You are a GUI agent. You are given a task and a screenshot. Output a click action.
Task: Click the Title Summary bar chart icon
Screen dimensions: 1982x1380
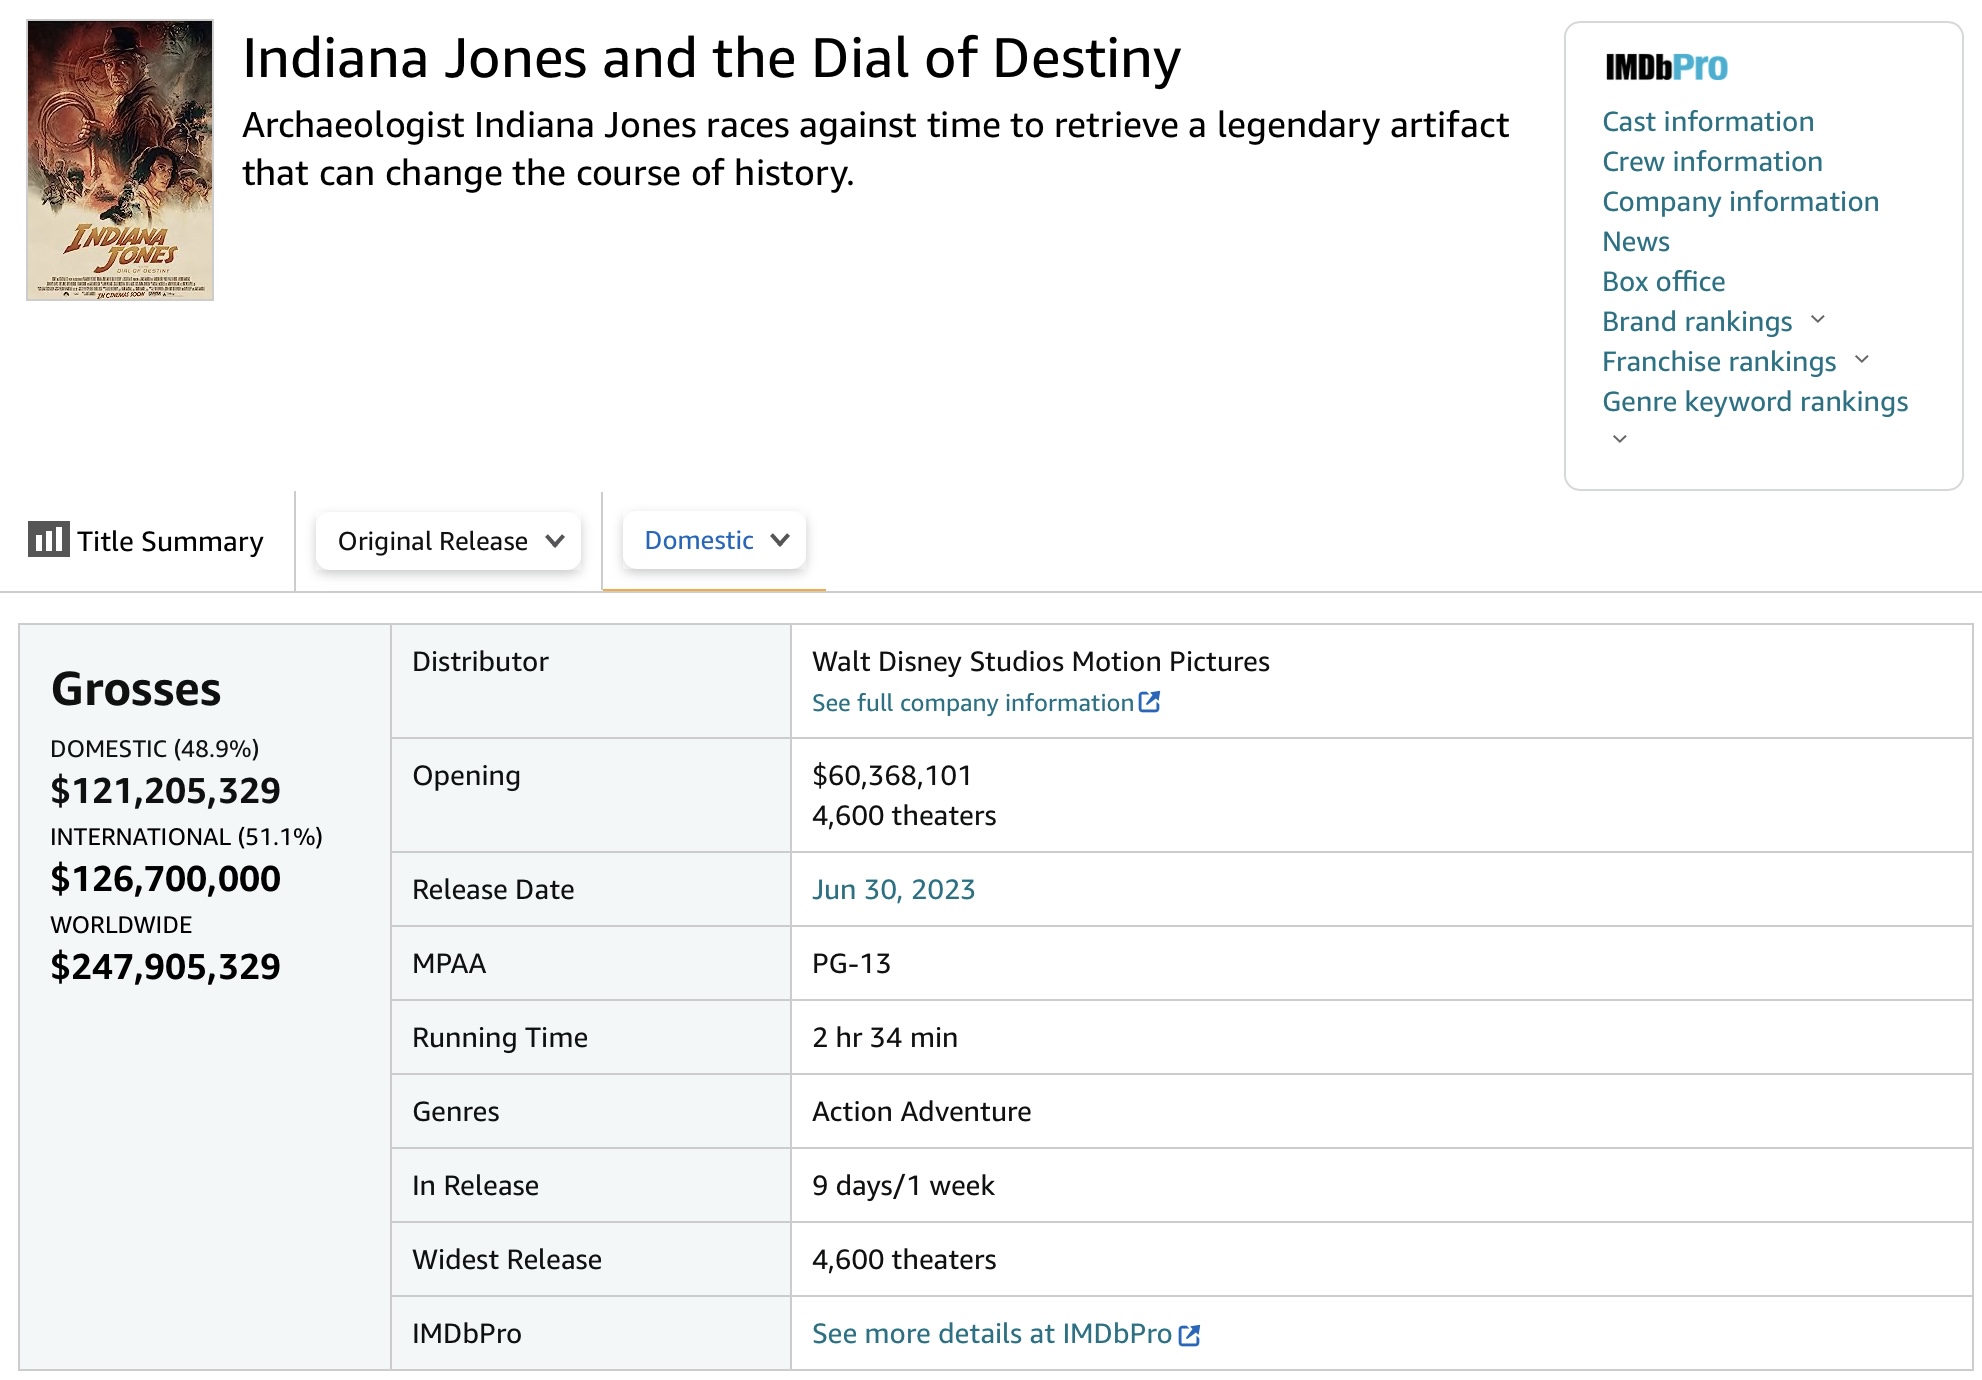pos(48,540)
